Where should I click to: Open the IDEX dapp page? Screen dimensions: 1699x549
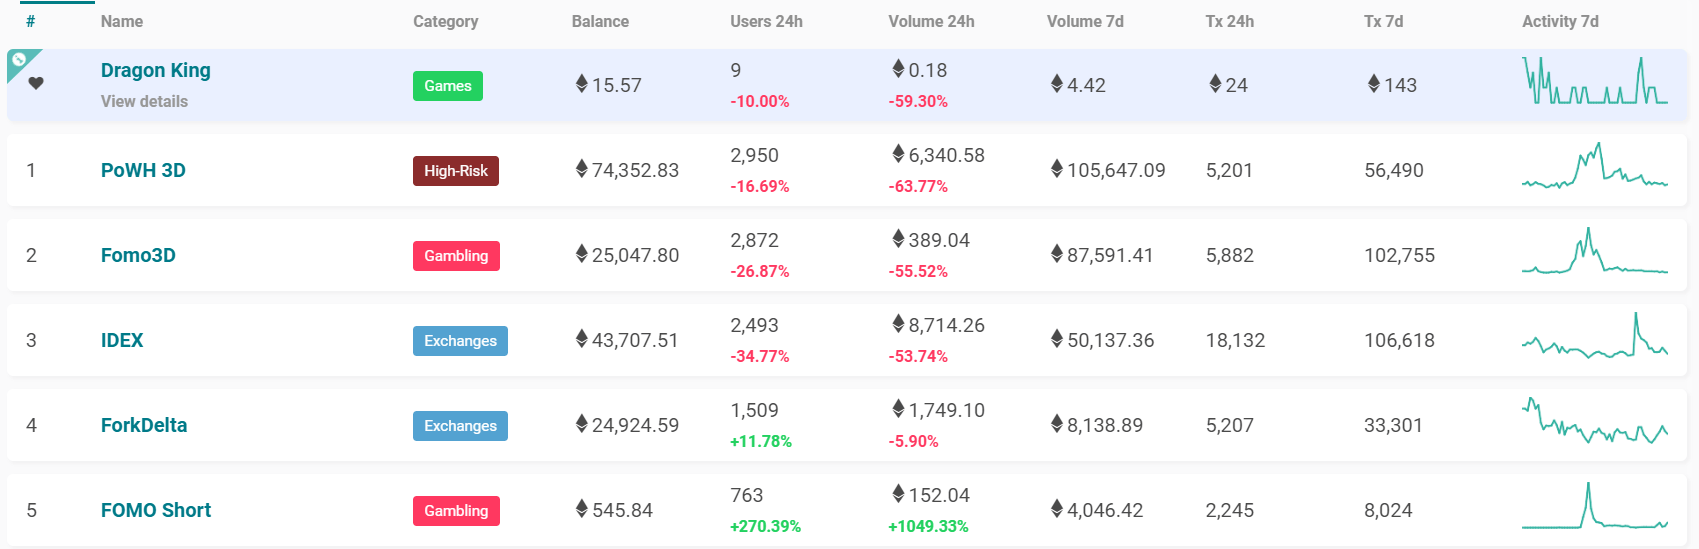[122, 340]
